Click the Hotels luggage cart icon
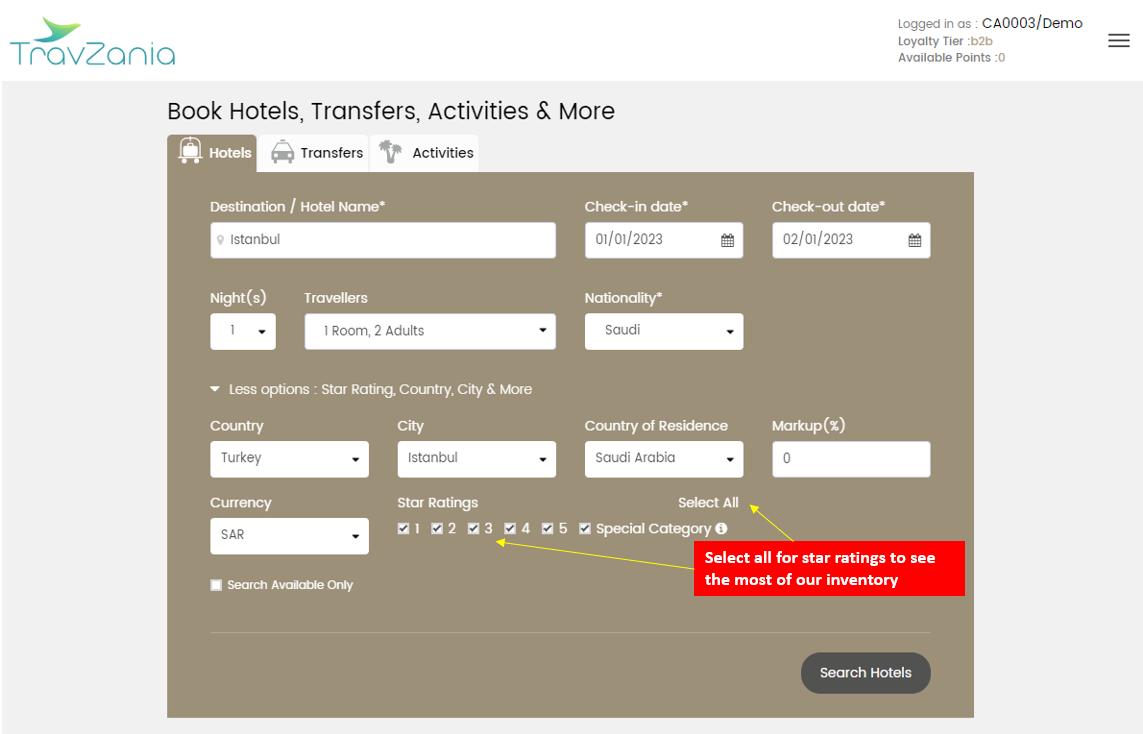This screenshot has height=734, width=1143. tap(190, 152)
